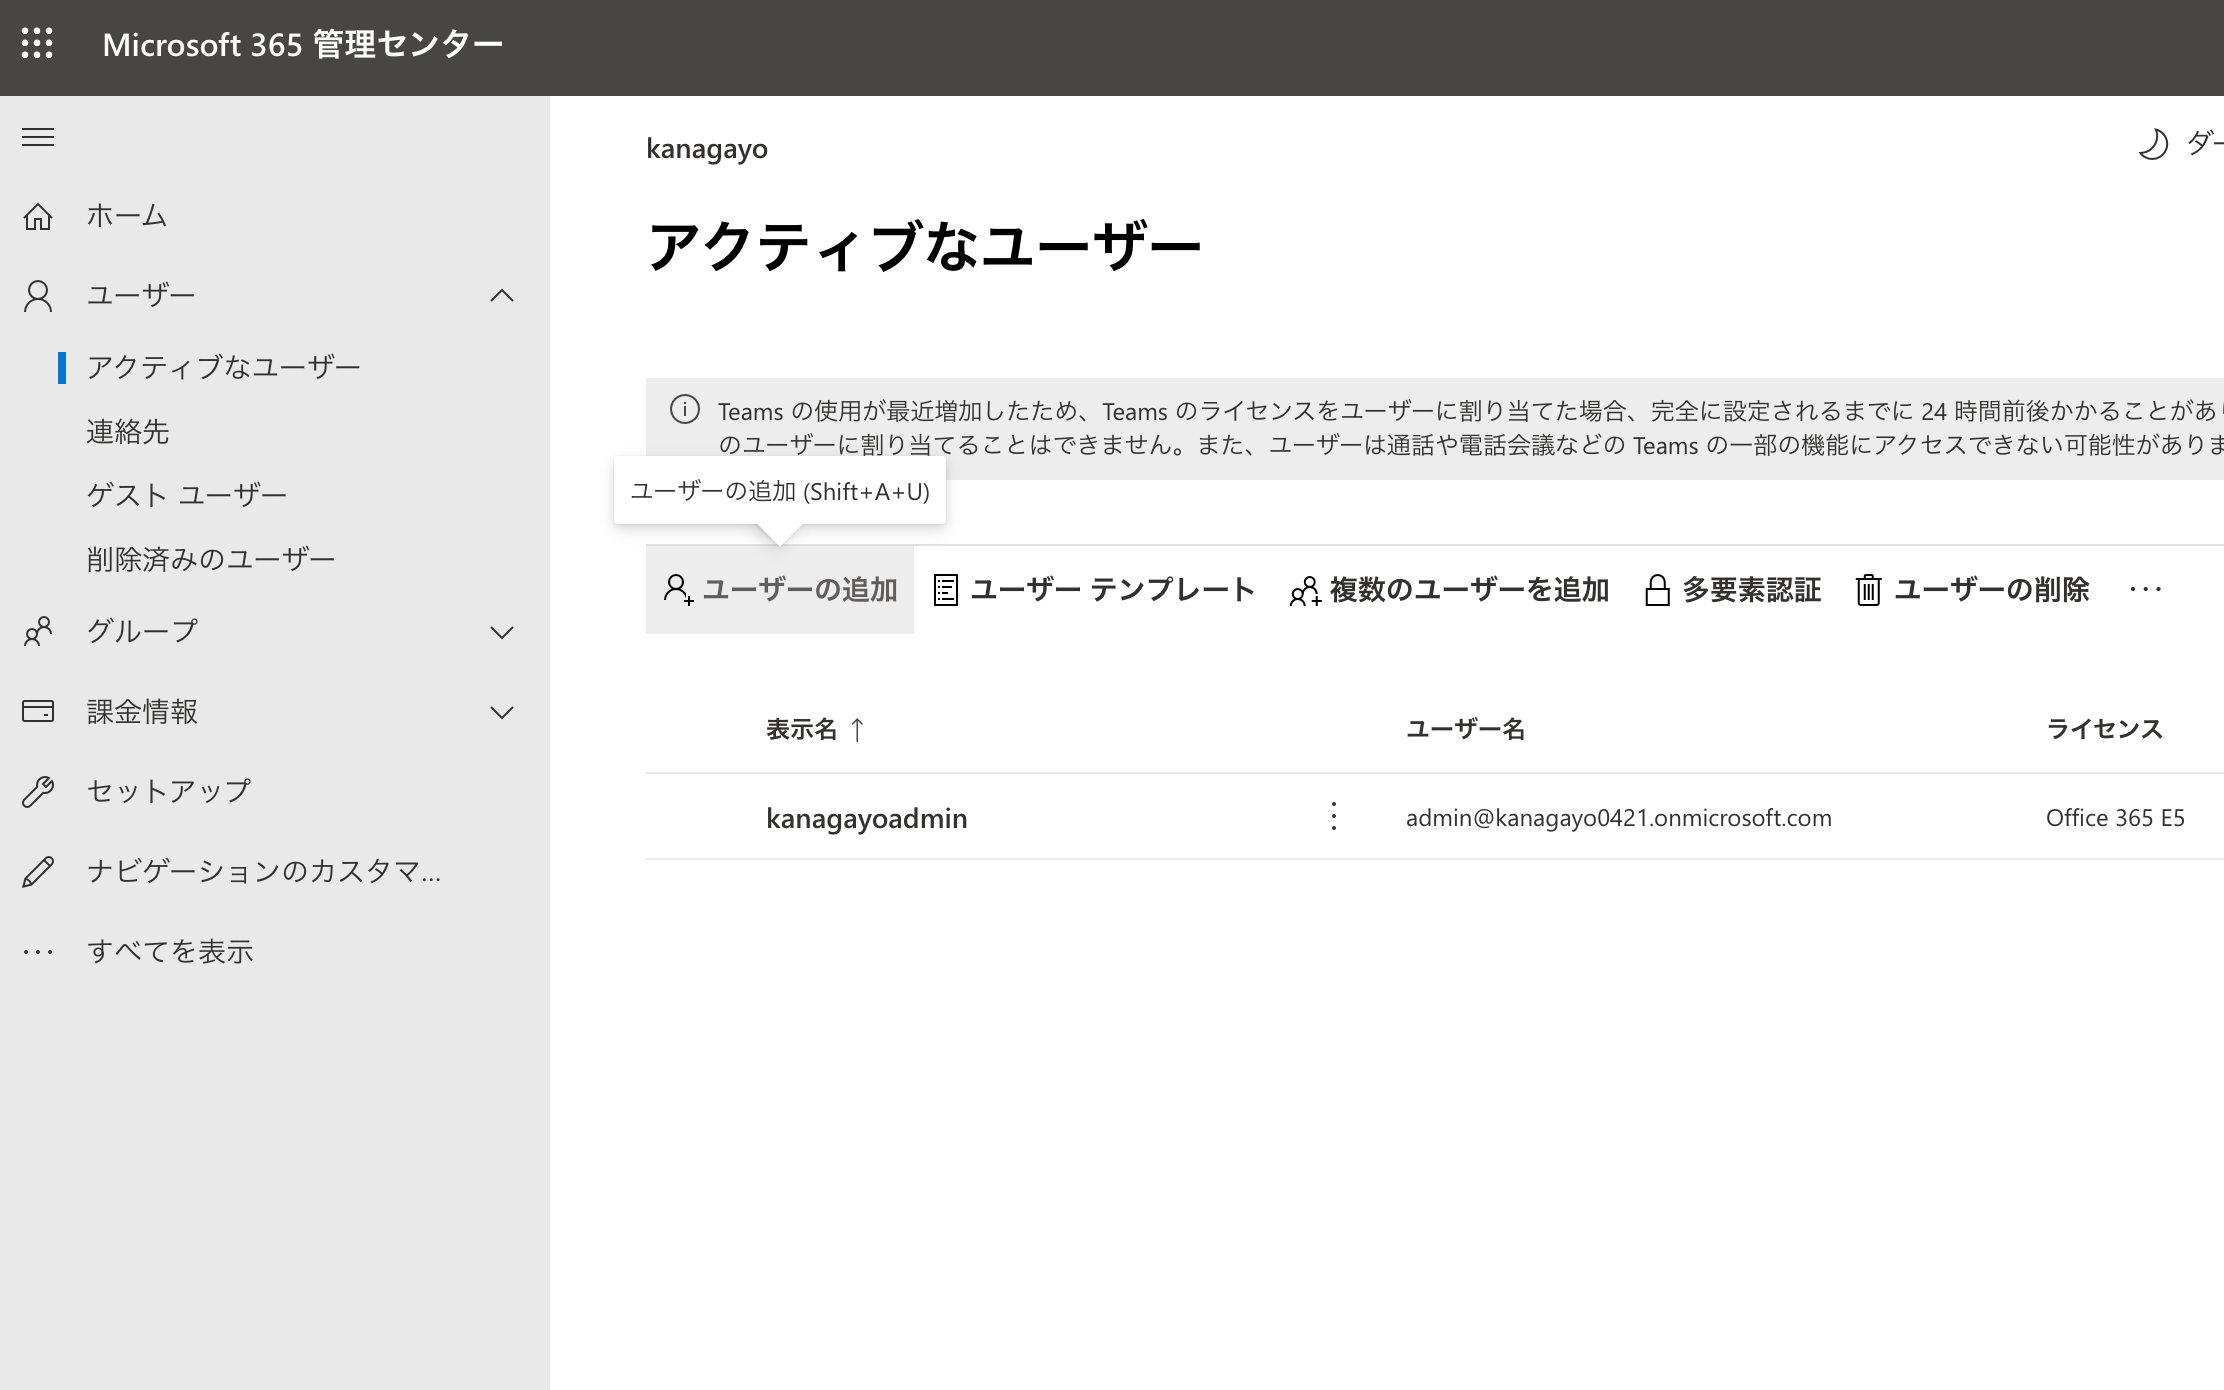Click the lock icon for 多要素認証
Screen dimensions: 2224x1390
pos(1657,590)
